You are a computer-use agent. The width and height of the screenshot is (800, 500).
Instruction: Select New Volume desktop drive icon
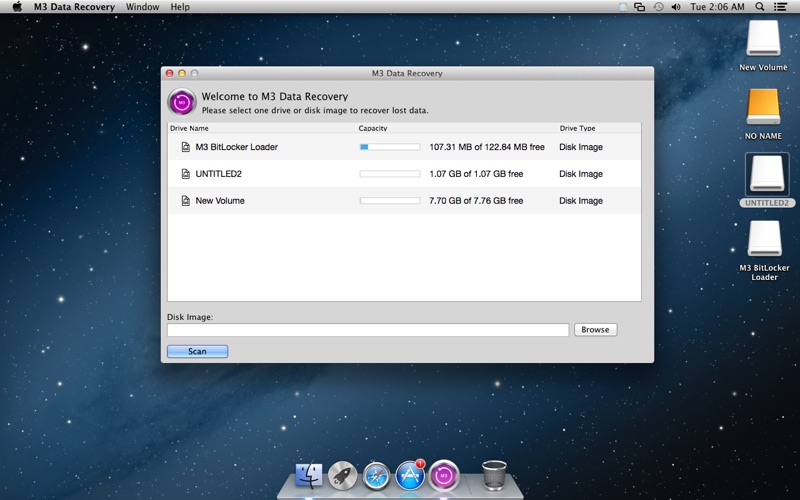pos(763,38)
